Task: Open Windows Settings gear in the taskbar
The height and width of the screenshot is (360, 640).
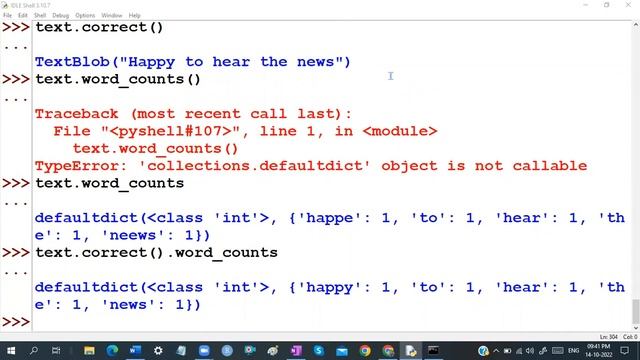Action: pyautogui.click(x=158, y=351)
